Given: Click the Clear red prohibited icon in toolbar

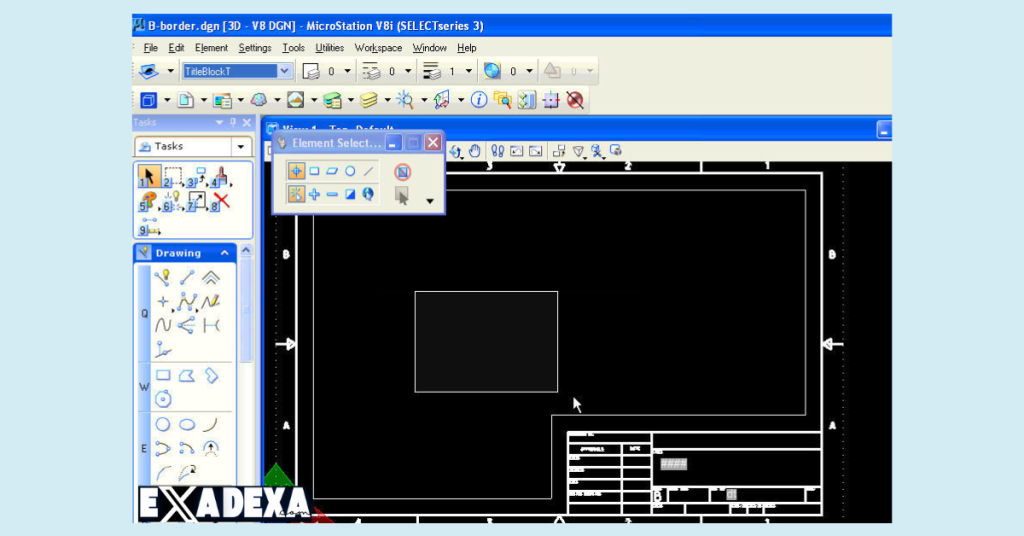Looking at the screenshot, I should [575, 100].
